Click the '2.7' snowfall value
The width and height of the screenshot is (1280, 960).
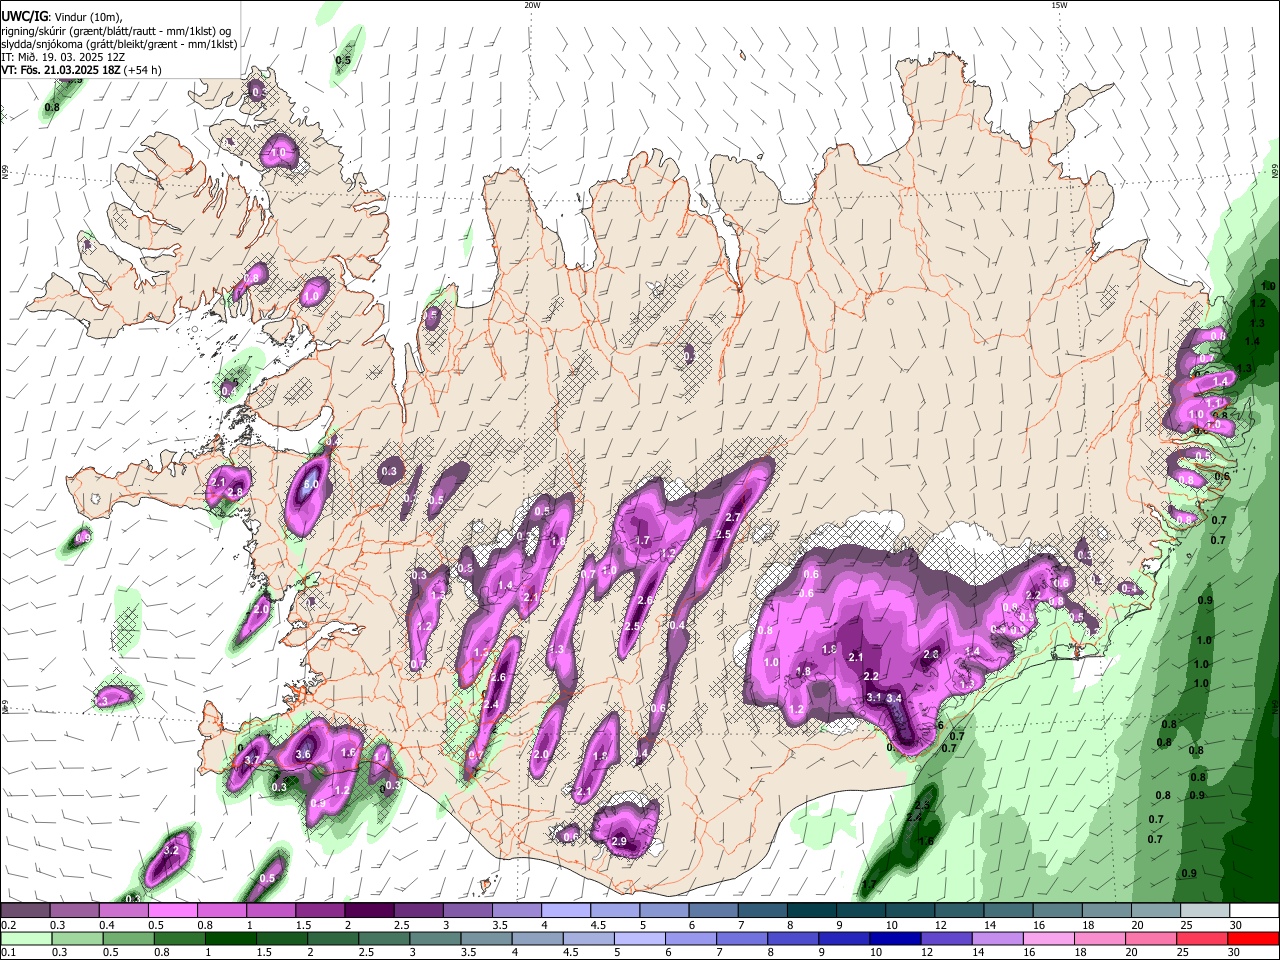coord(732,517)
